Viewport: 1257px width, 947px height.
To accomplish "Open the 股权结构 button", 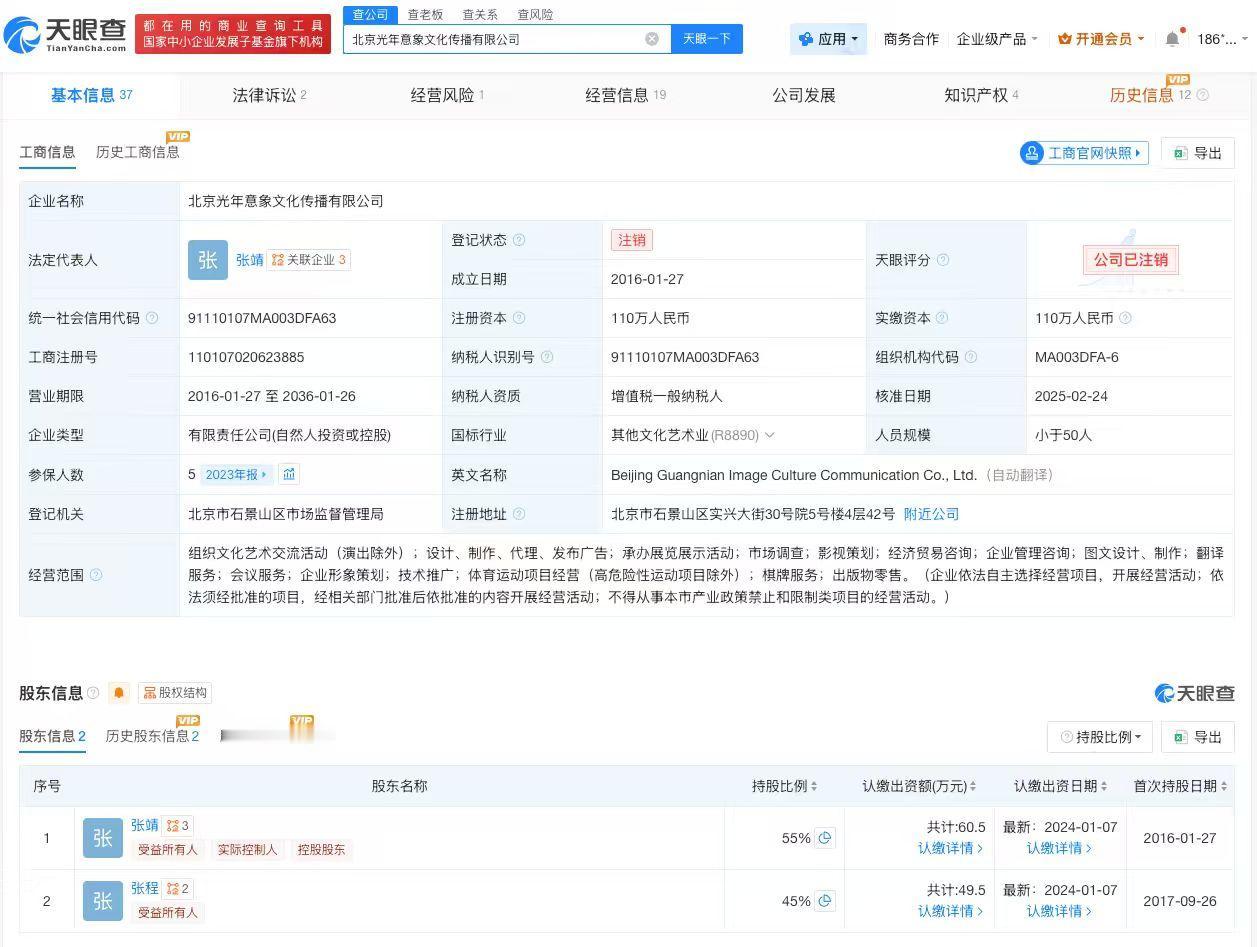I will 175,693.
